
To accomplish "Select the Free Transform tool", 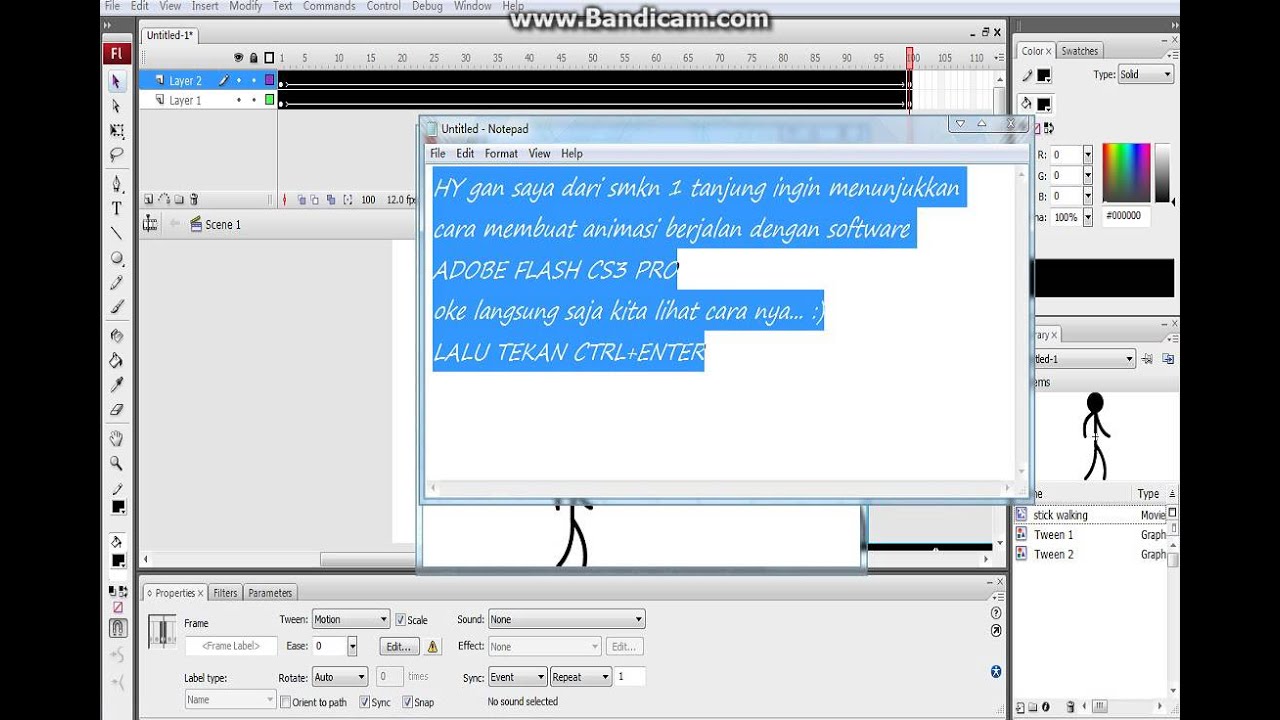I will [116, 131].
